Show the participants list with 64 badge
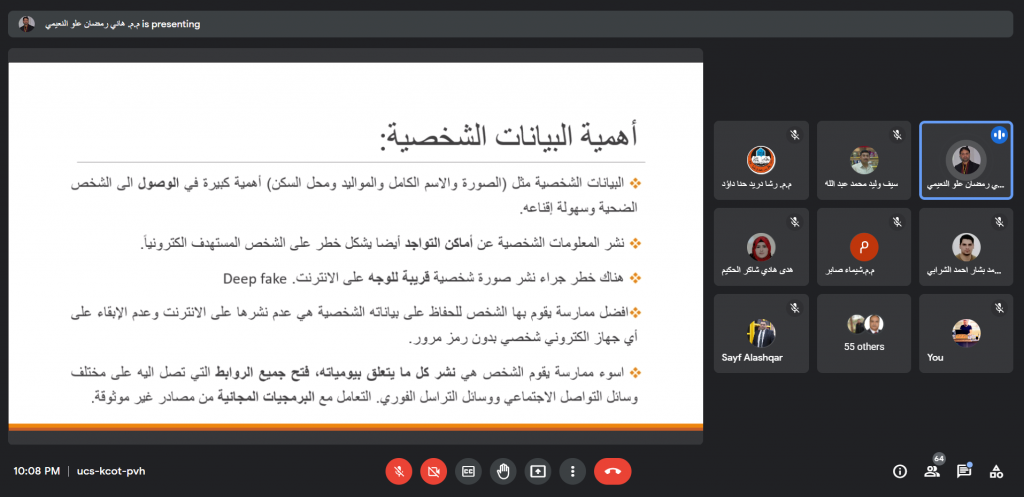The height and width of the screenshot is (497, 1024). (932, 471)
